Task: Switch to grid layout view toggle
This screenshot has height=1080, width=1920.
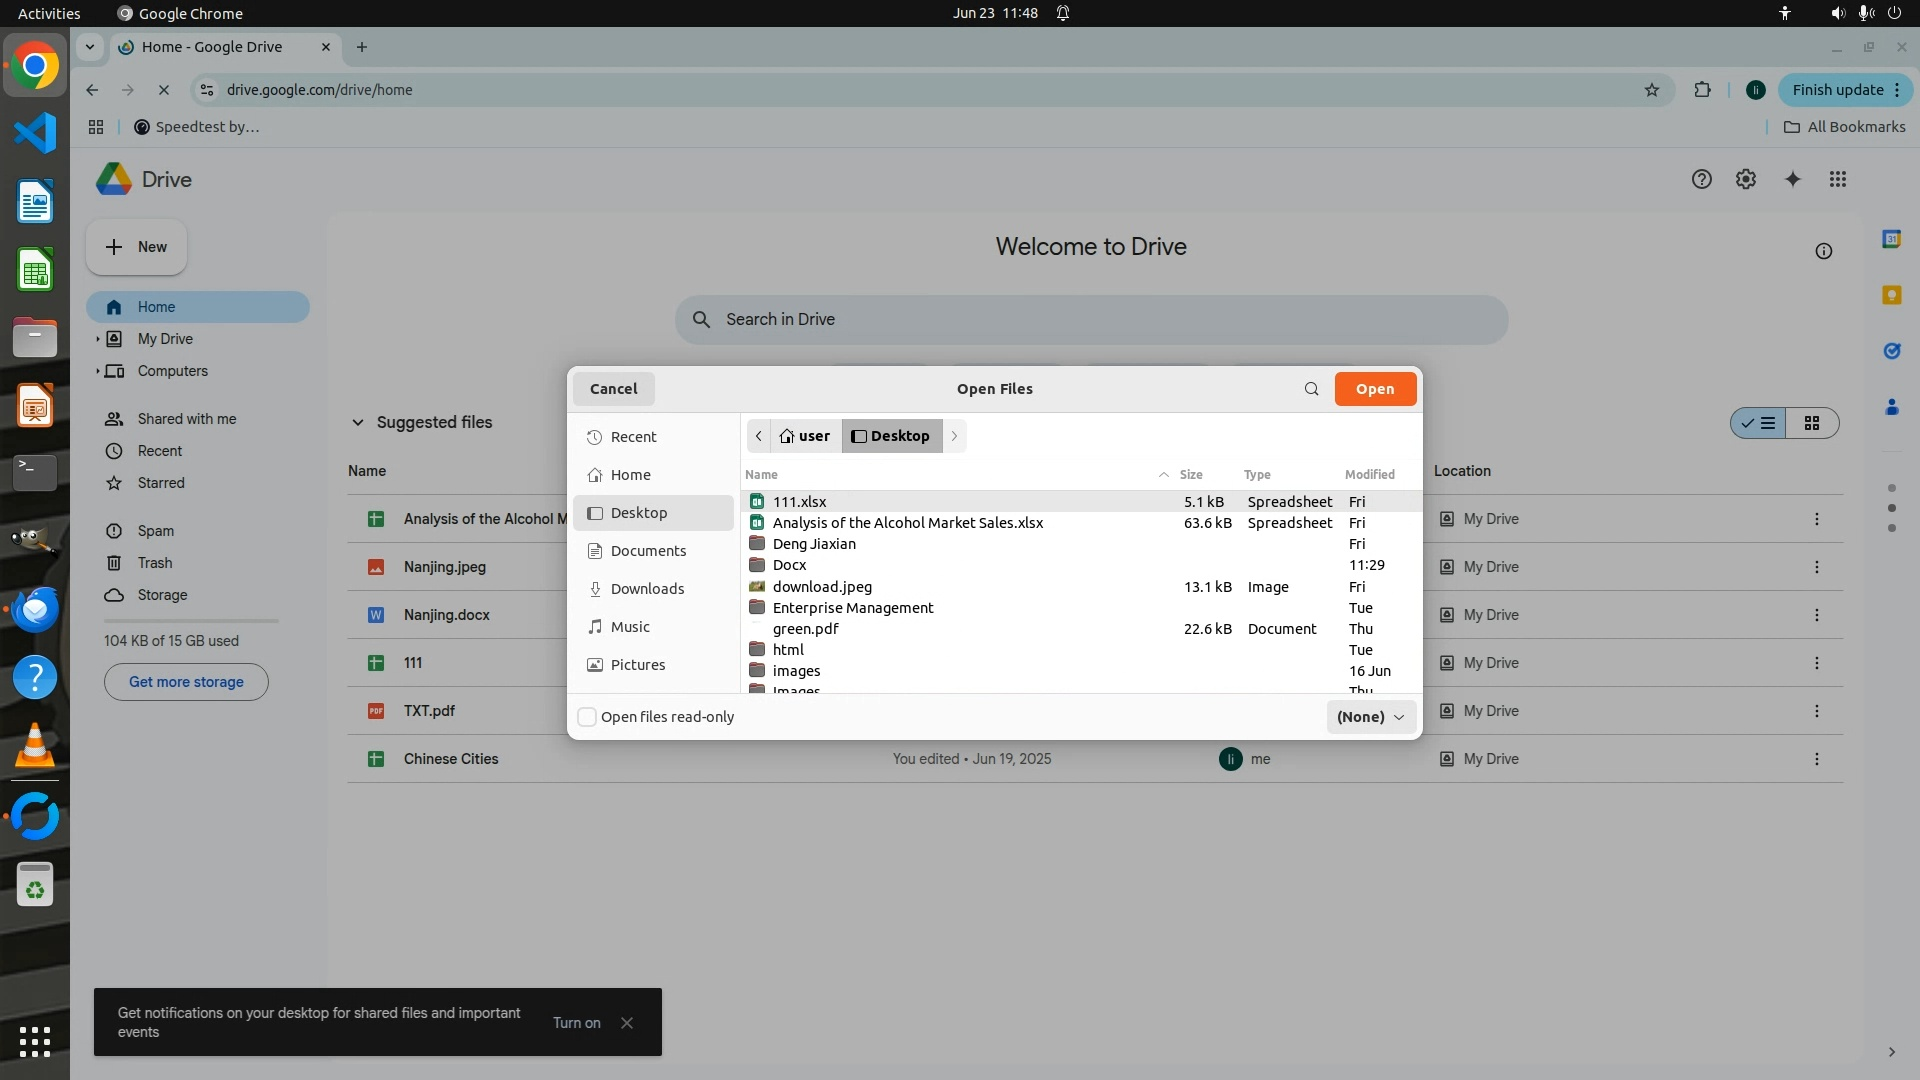Action: [1811, 423]
